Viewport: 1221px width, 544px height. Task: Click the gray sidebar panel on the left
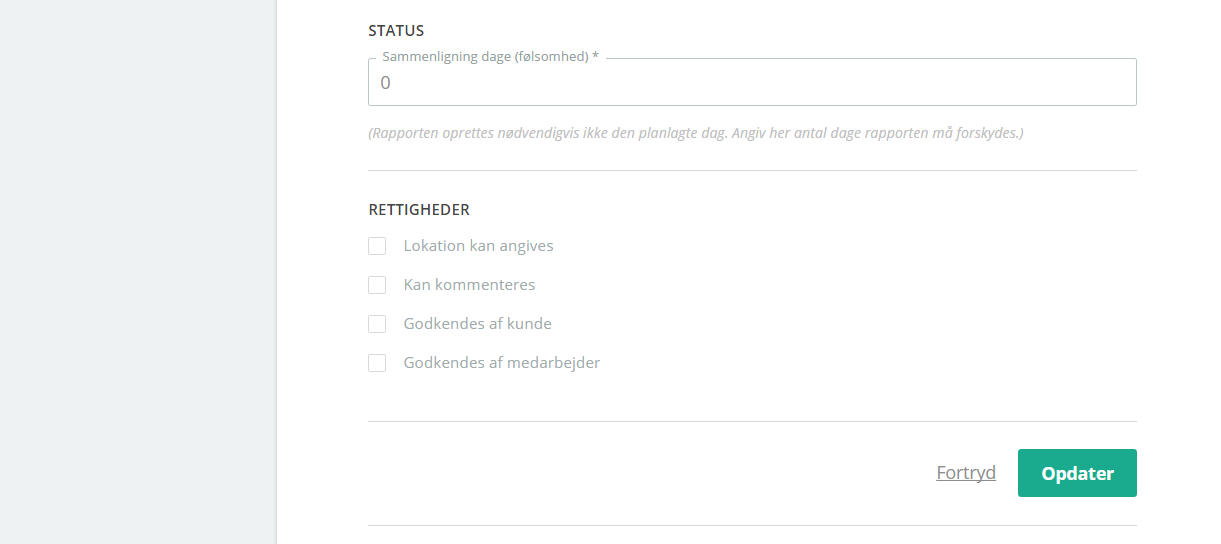coord(138,272)
